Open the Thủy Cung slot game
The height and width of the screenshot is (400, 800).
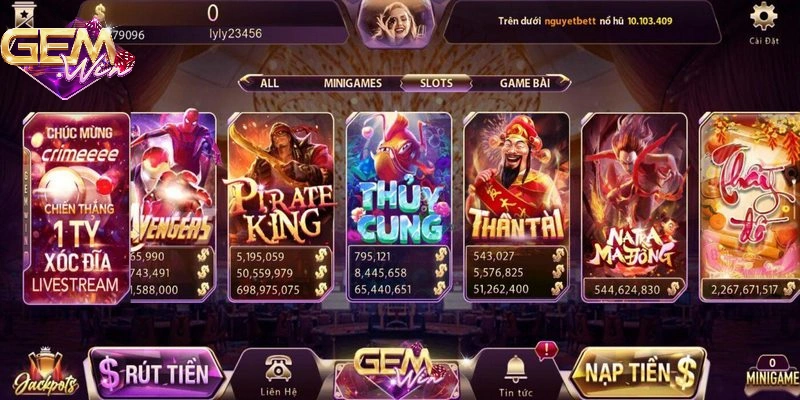point(398,207)
